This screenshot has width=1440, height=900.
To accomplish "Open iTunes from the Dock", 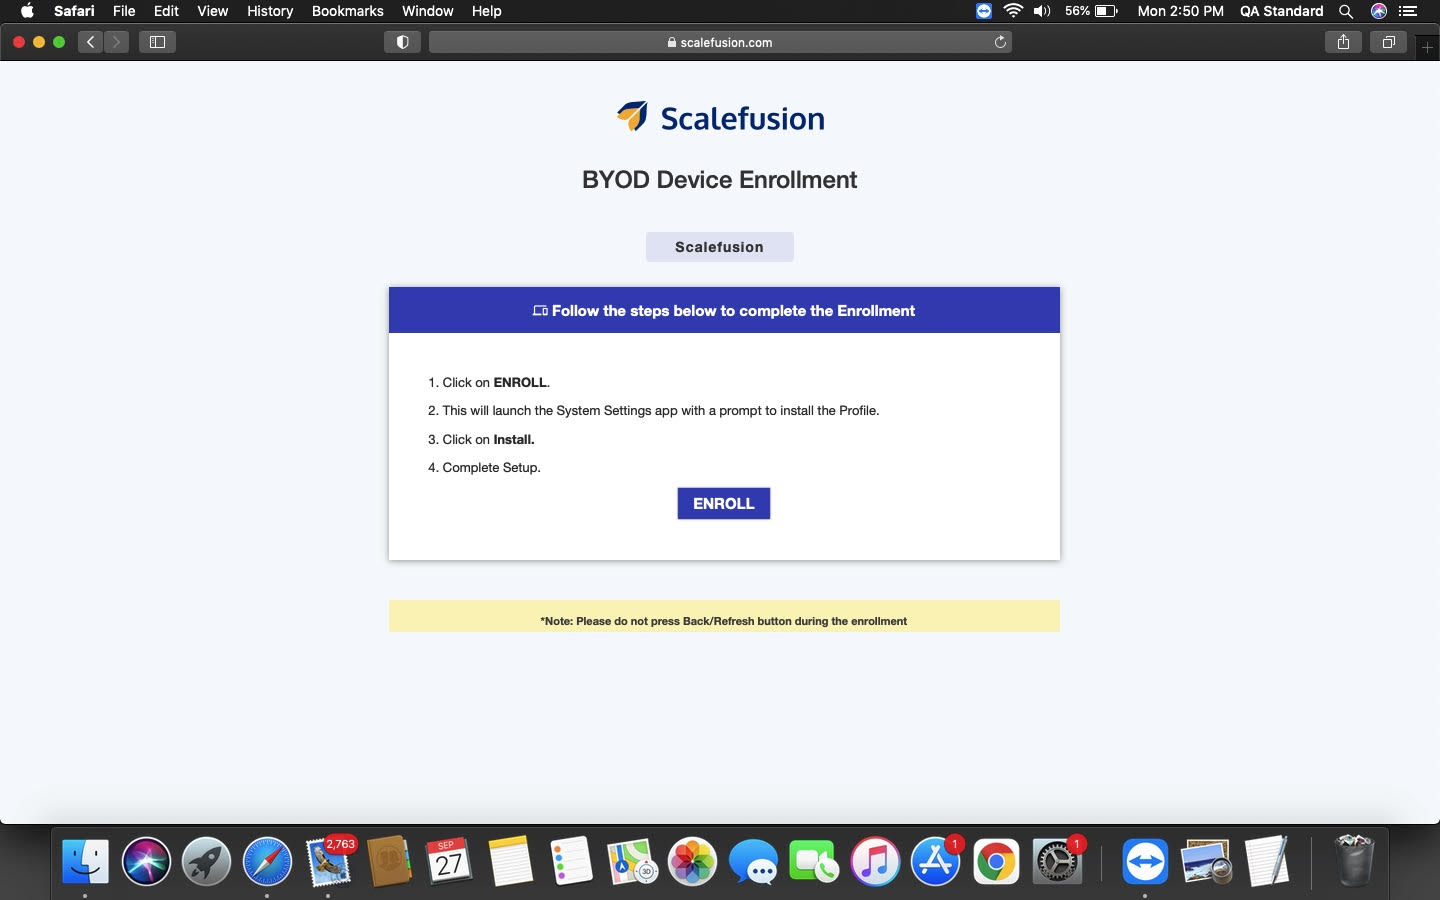I will point(875,861).
